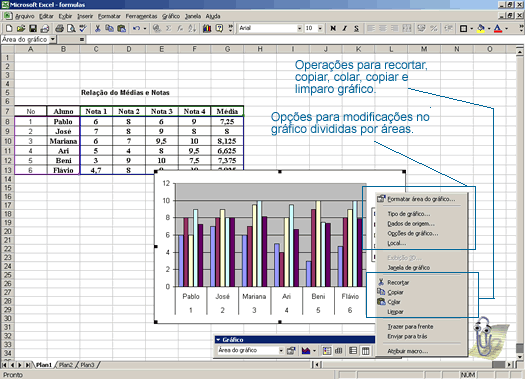Run the spelling check toolbar icon

pyautogui.click(x=83, y=28)
